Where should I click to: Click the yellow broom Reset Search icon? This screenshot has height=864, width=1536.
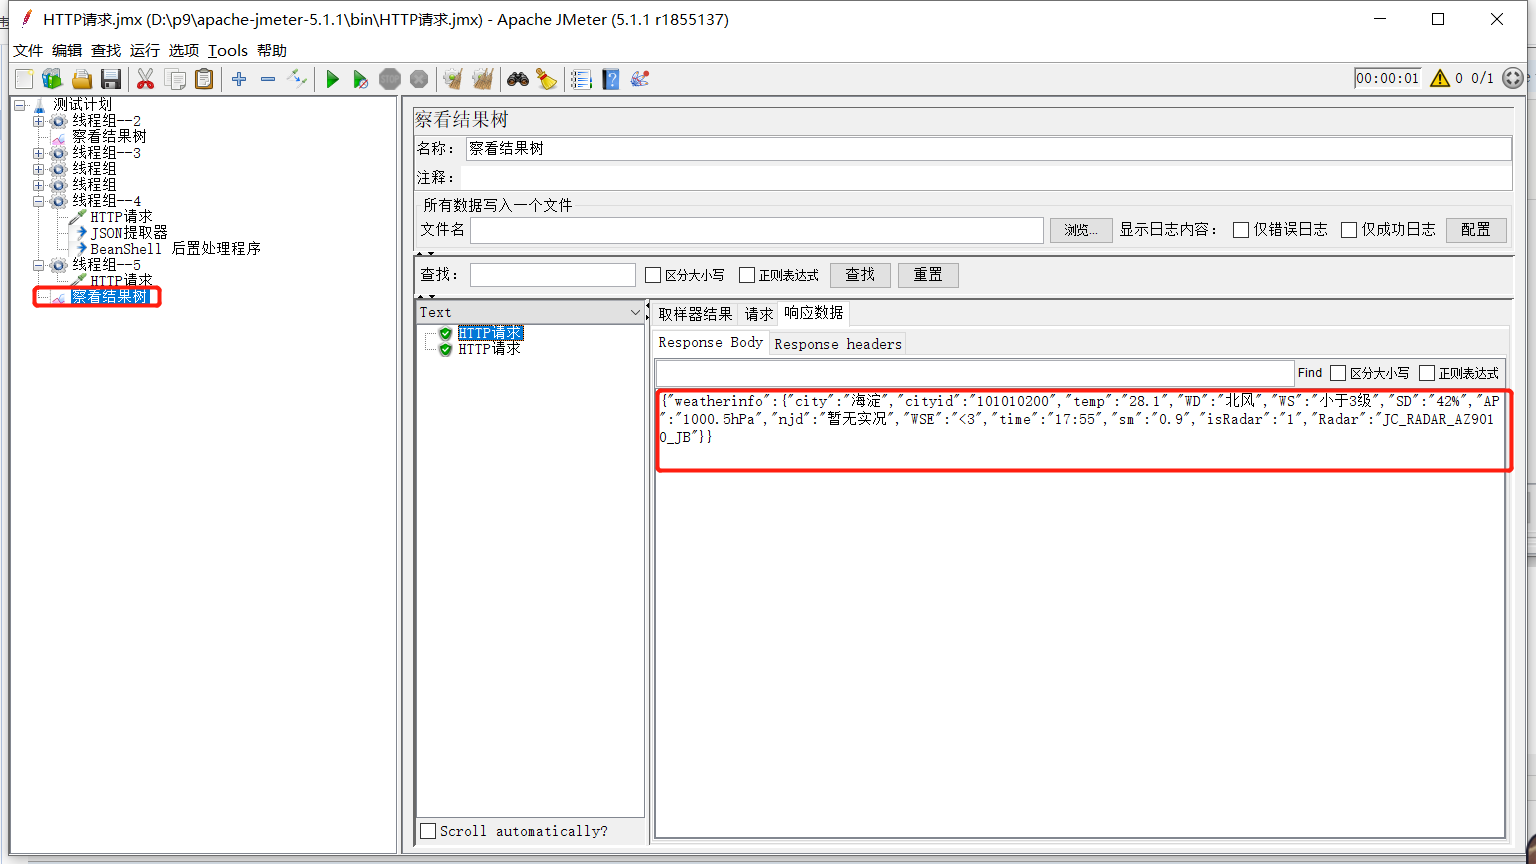(546, 79)
